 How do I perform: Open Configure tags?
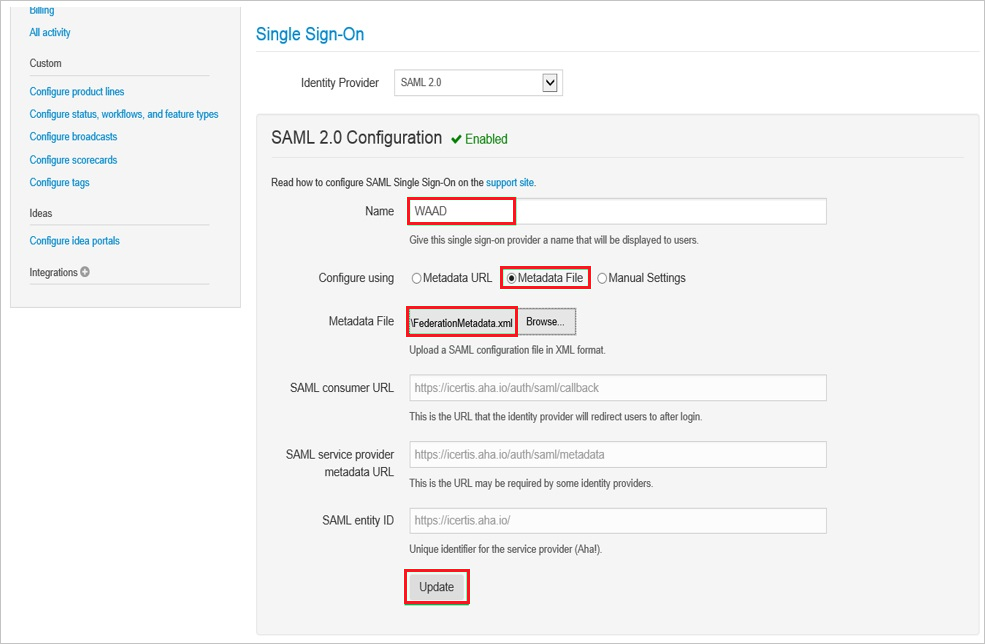tap(62, 182)
